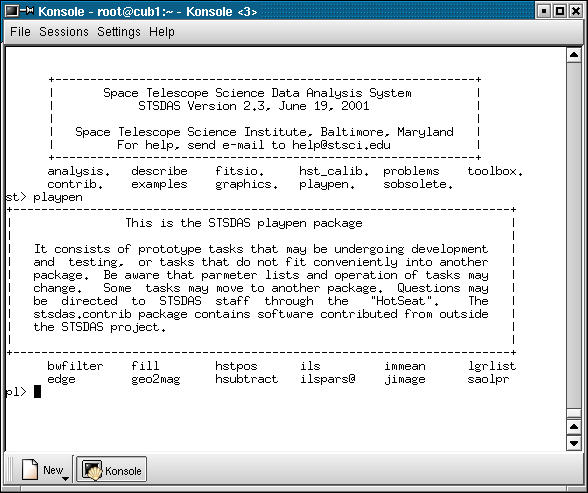Click the scroll up arrow at top of scrollbar
Viewport: 588px width, 493px height.
pos(574,55)
